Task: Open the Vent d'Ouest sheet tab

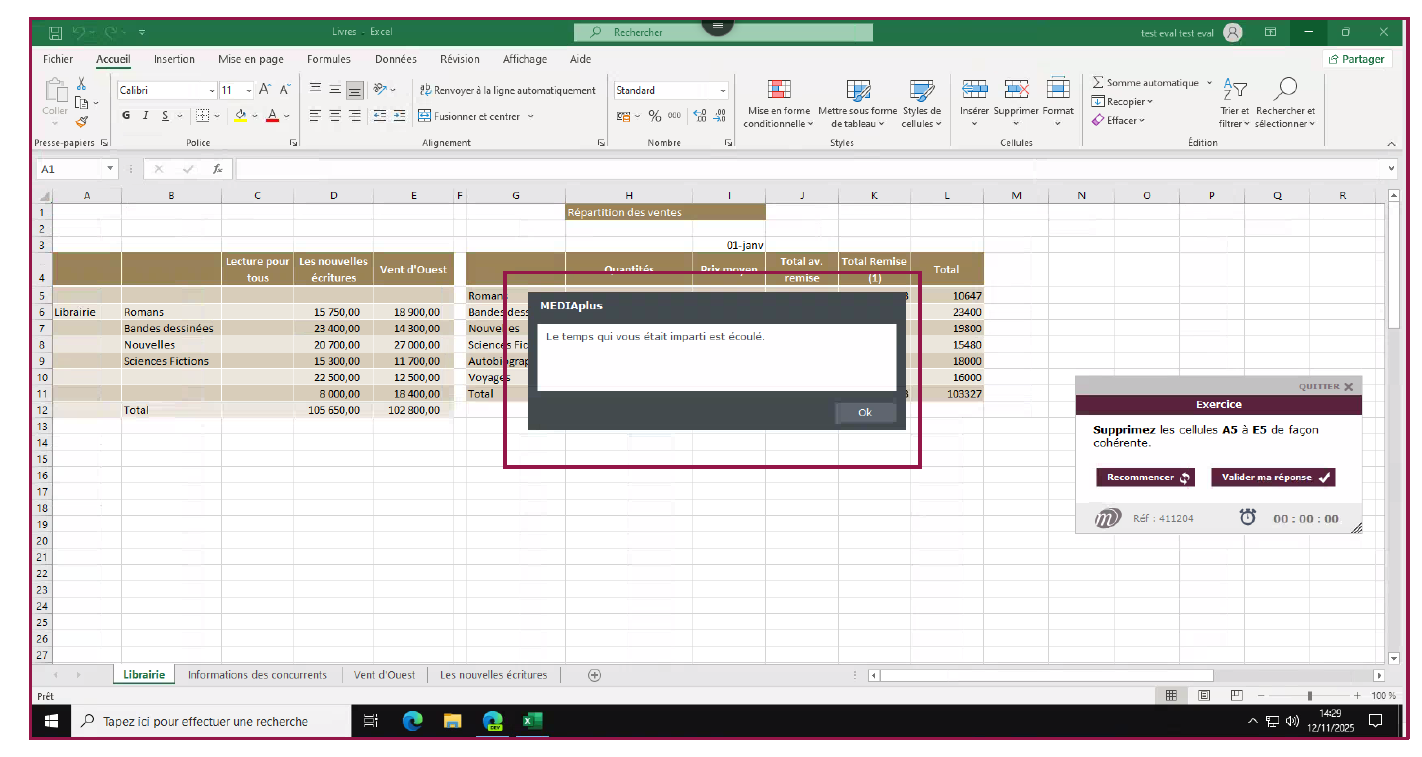Action: pos(385,675)
